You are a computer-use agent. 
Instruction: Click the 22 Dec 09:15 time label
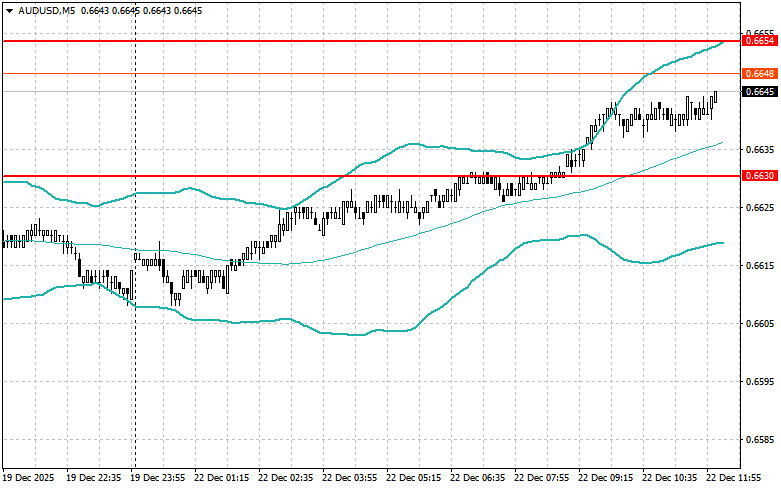(x=605, y=478)
